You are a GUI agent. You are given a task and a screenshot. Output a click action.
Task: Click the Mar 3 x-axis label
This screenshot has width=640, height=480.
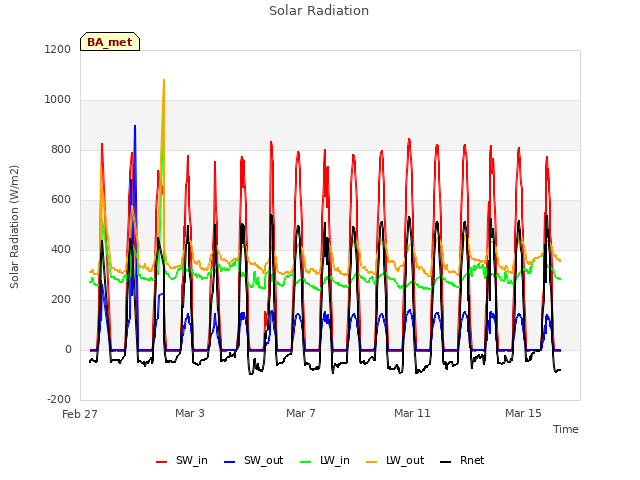(190, 413)
